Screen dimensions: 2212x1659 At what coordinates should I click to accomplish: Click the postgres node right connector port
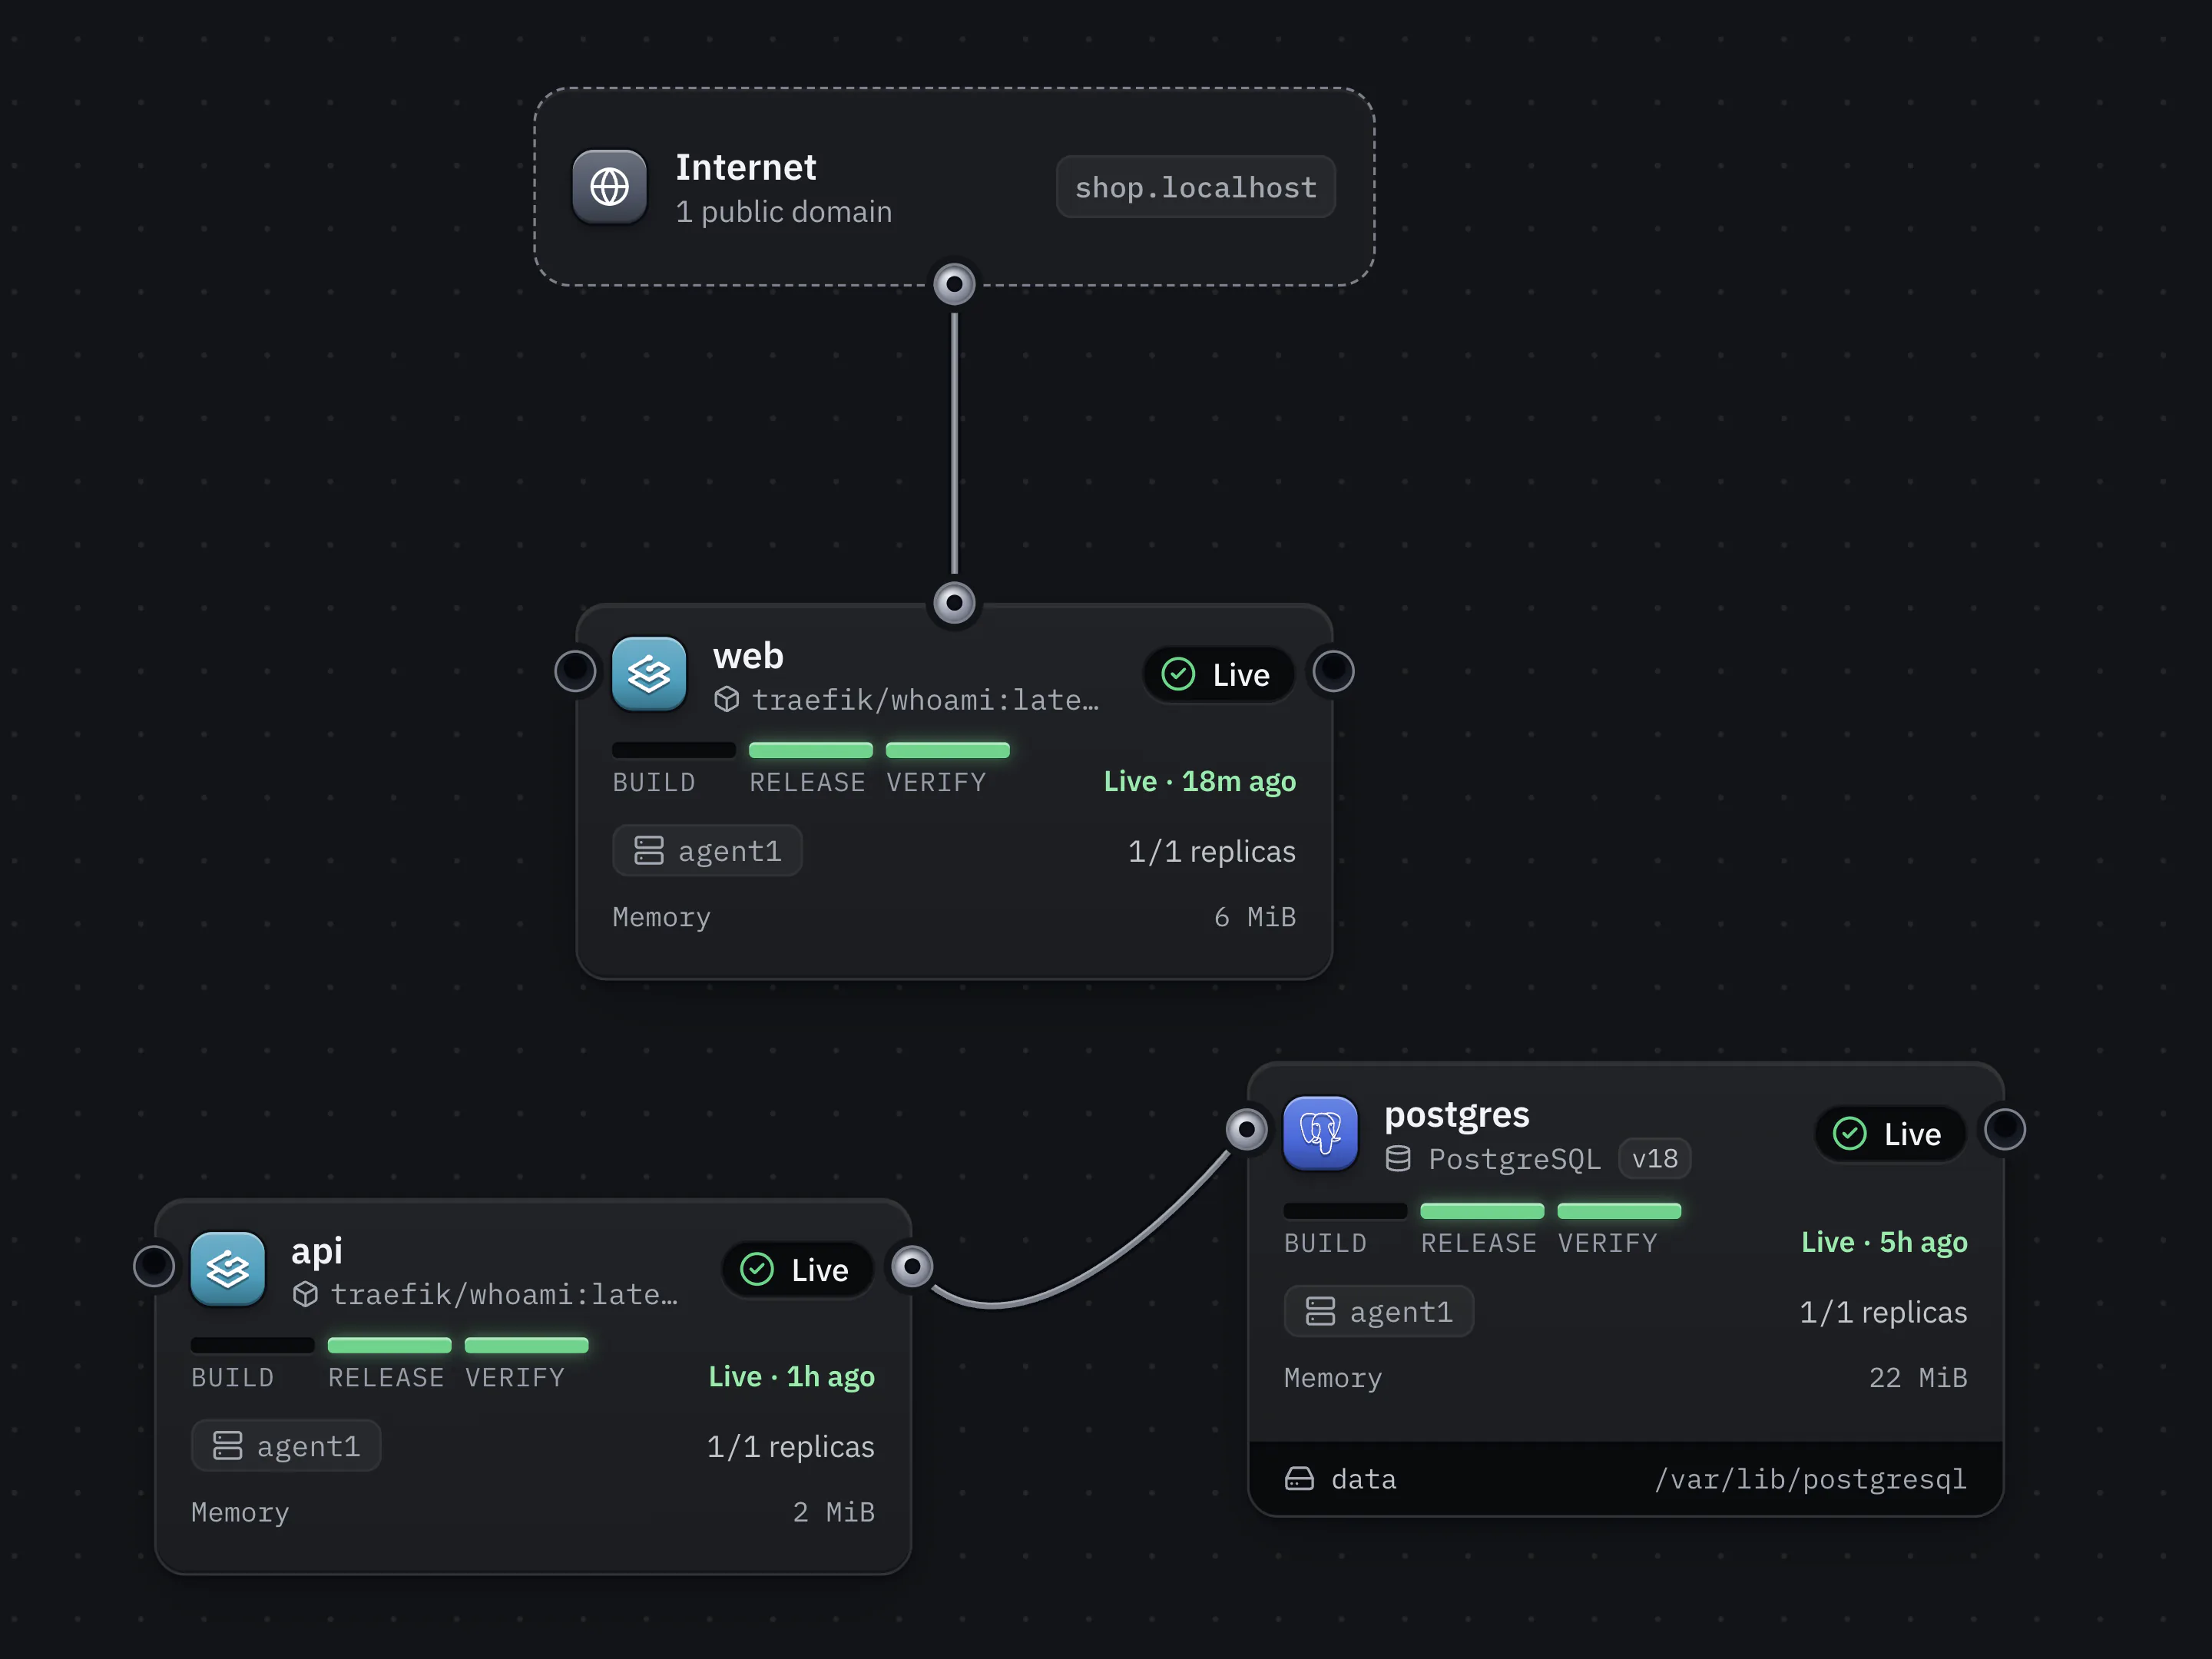coord(2005,1130)
